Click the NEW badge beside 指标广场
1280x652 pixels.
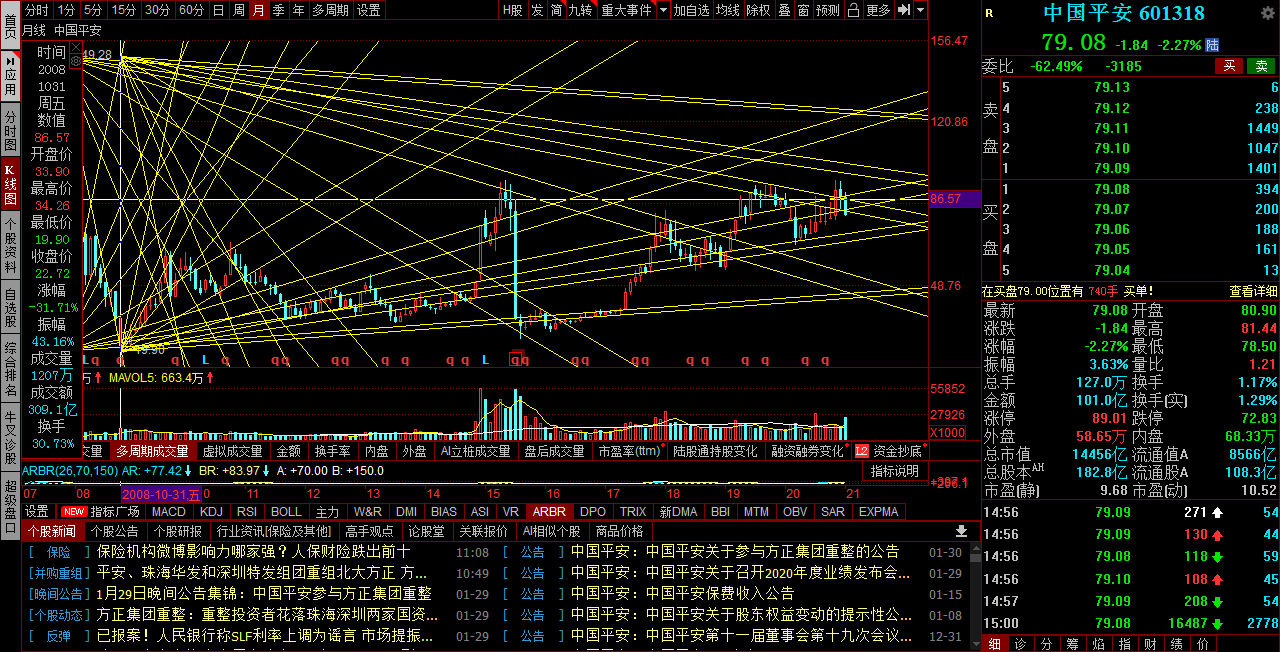(74, 511)
